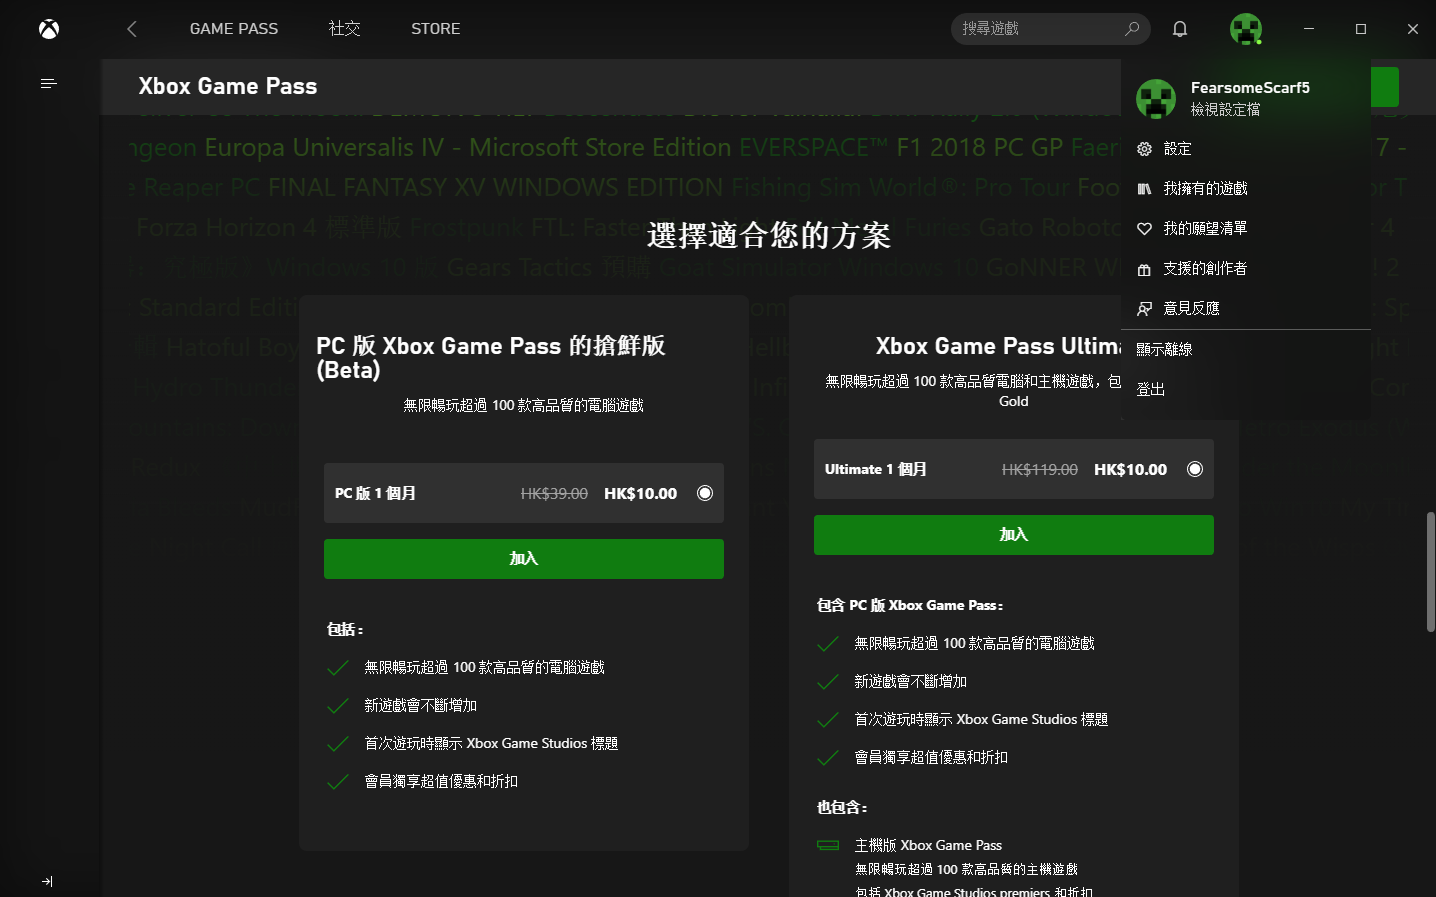The image size is (1436, 897).
Task: Click the profile avatar in top bar
Action: click(x=1246, y=29)
